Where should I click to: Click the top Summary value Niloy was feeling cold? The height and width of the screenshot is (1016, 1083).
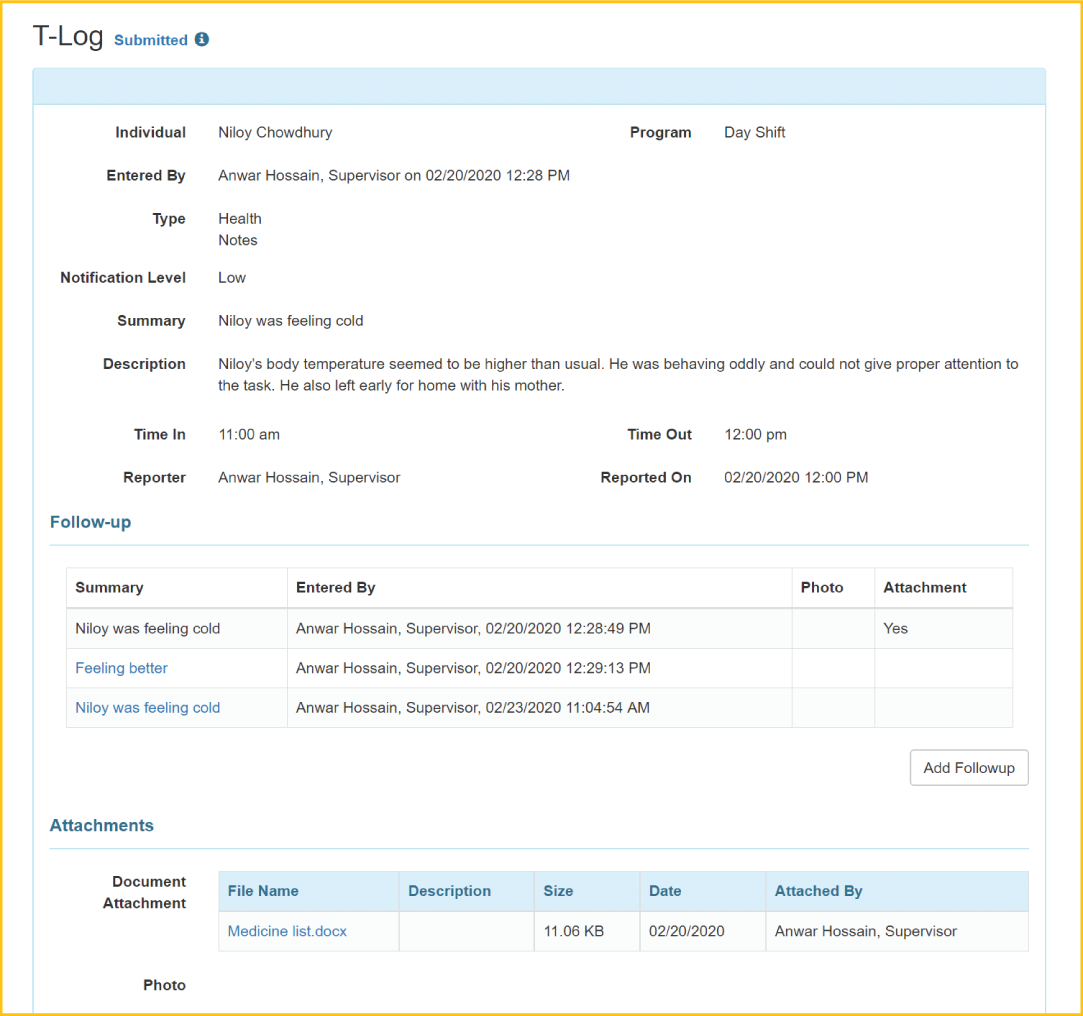tap(291, 320)
